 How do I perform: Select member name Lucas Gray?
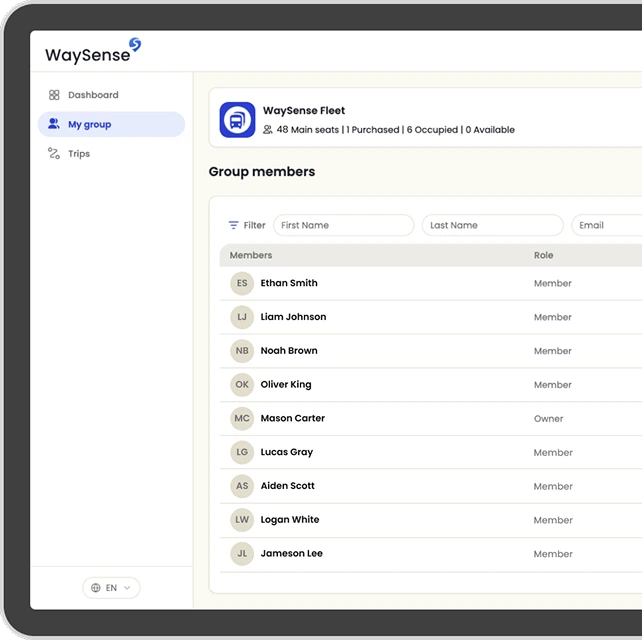click(287, 452)
